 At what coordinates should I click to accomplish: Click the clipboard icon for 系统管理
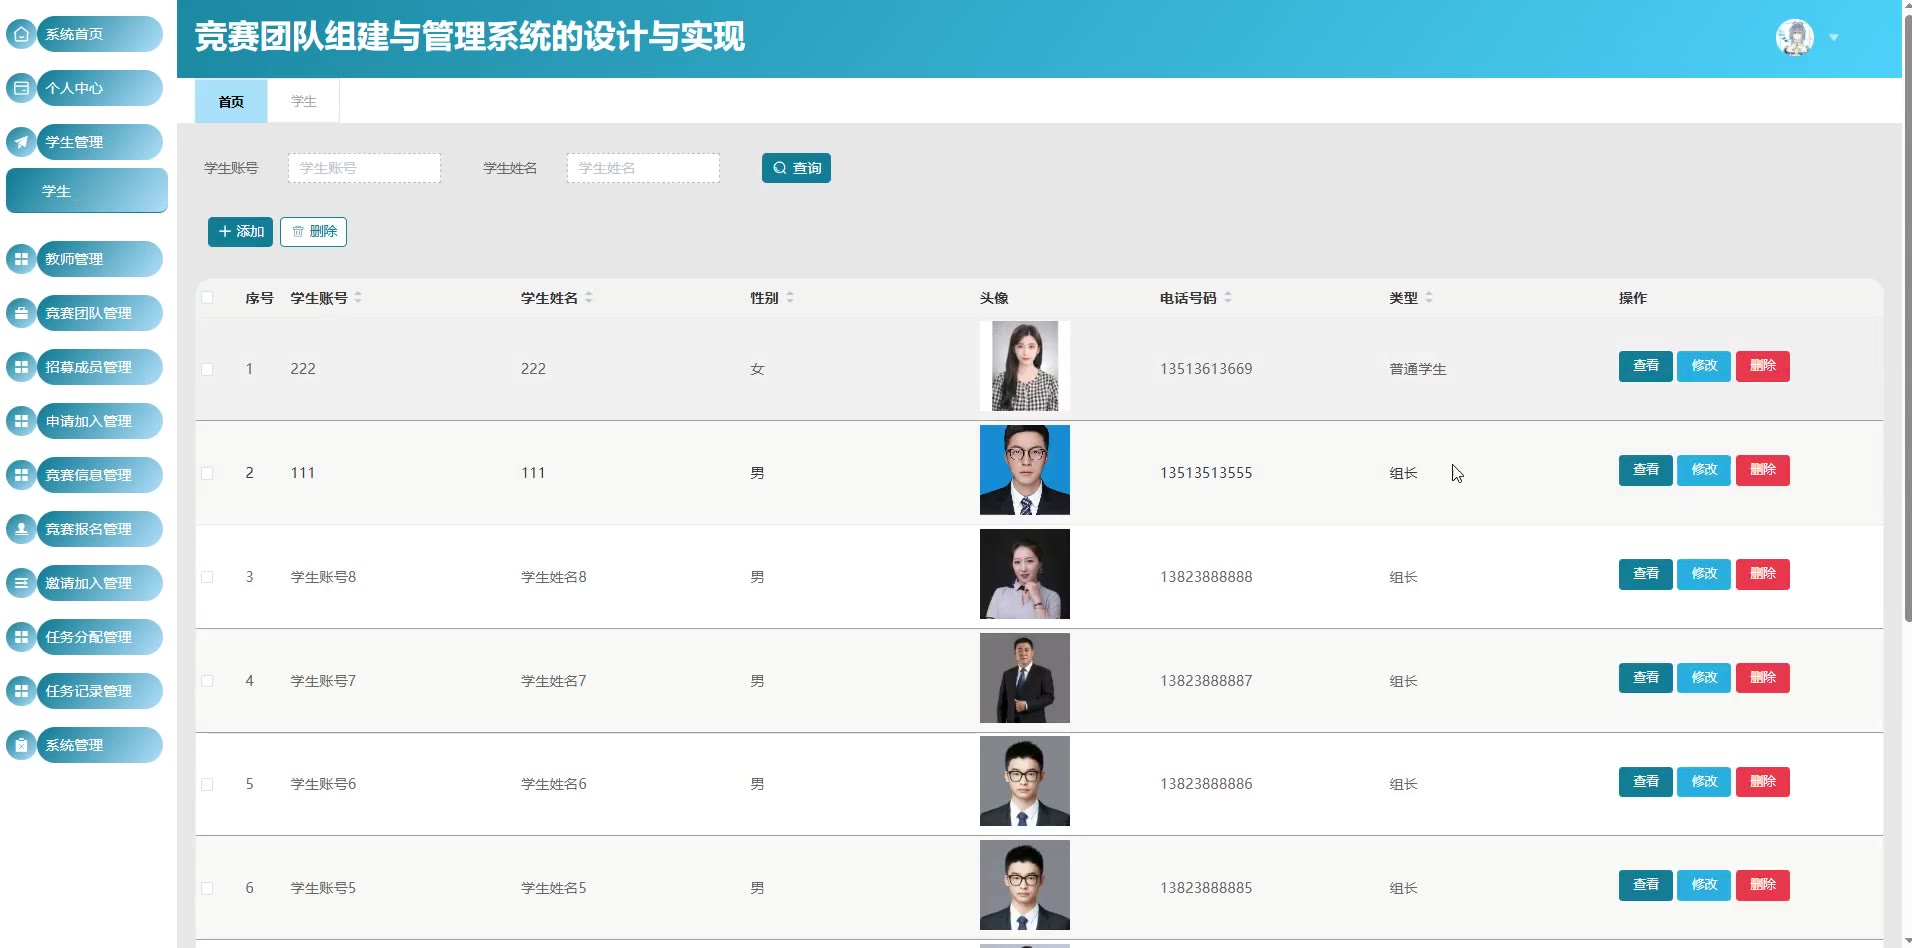pyautogui.click(x=21, y=745)
